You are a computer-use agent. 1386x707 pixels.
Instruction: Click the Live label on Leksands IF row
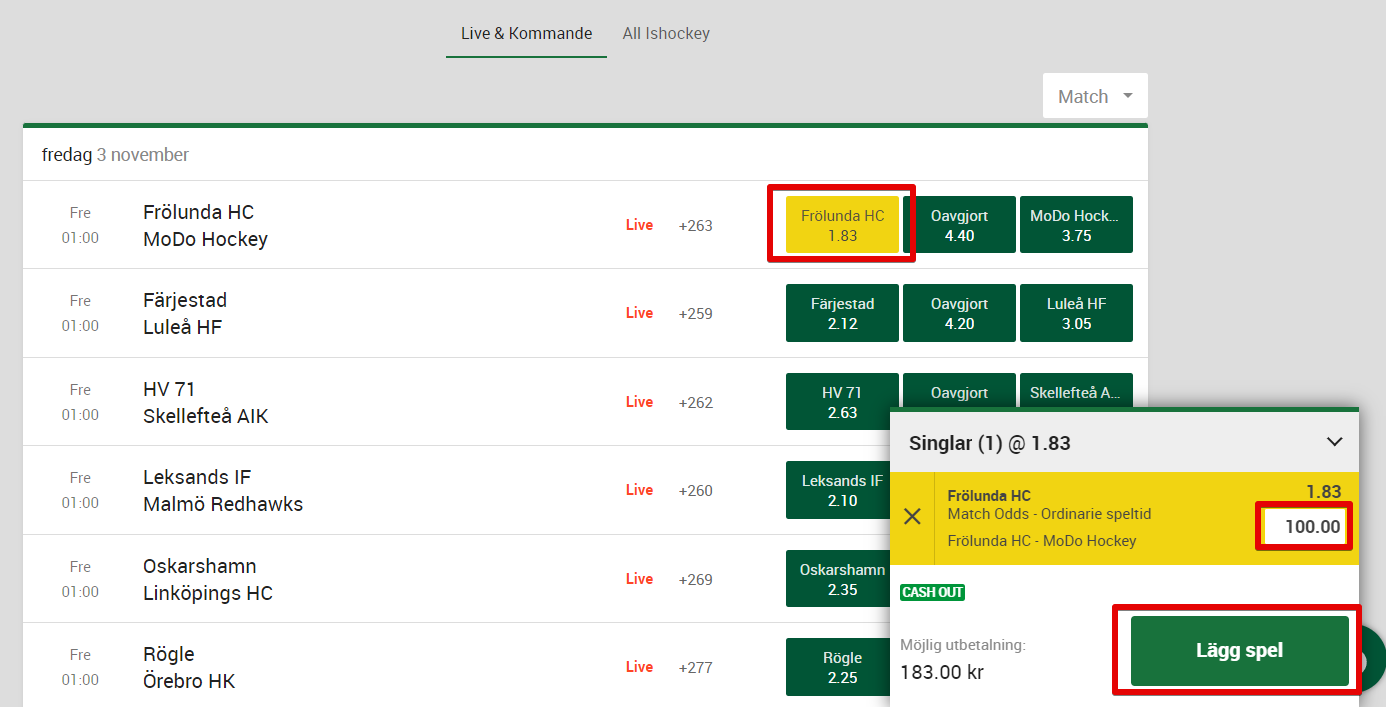point(639,490)
